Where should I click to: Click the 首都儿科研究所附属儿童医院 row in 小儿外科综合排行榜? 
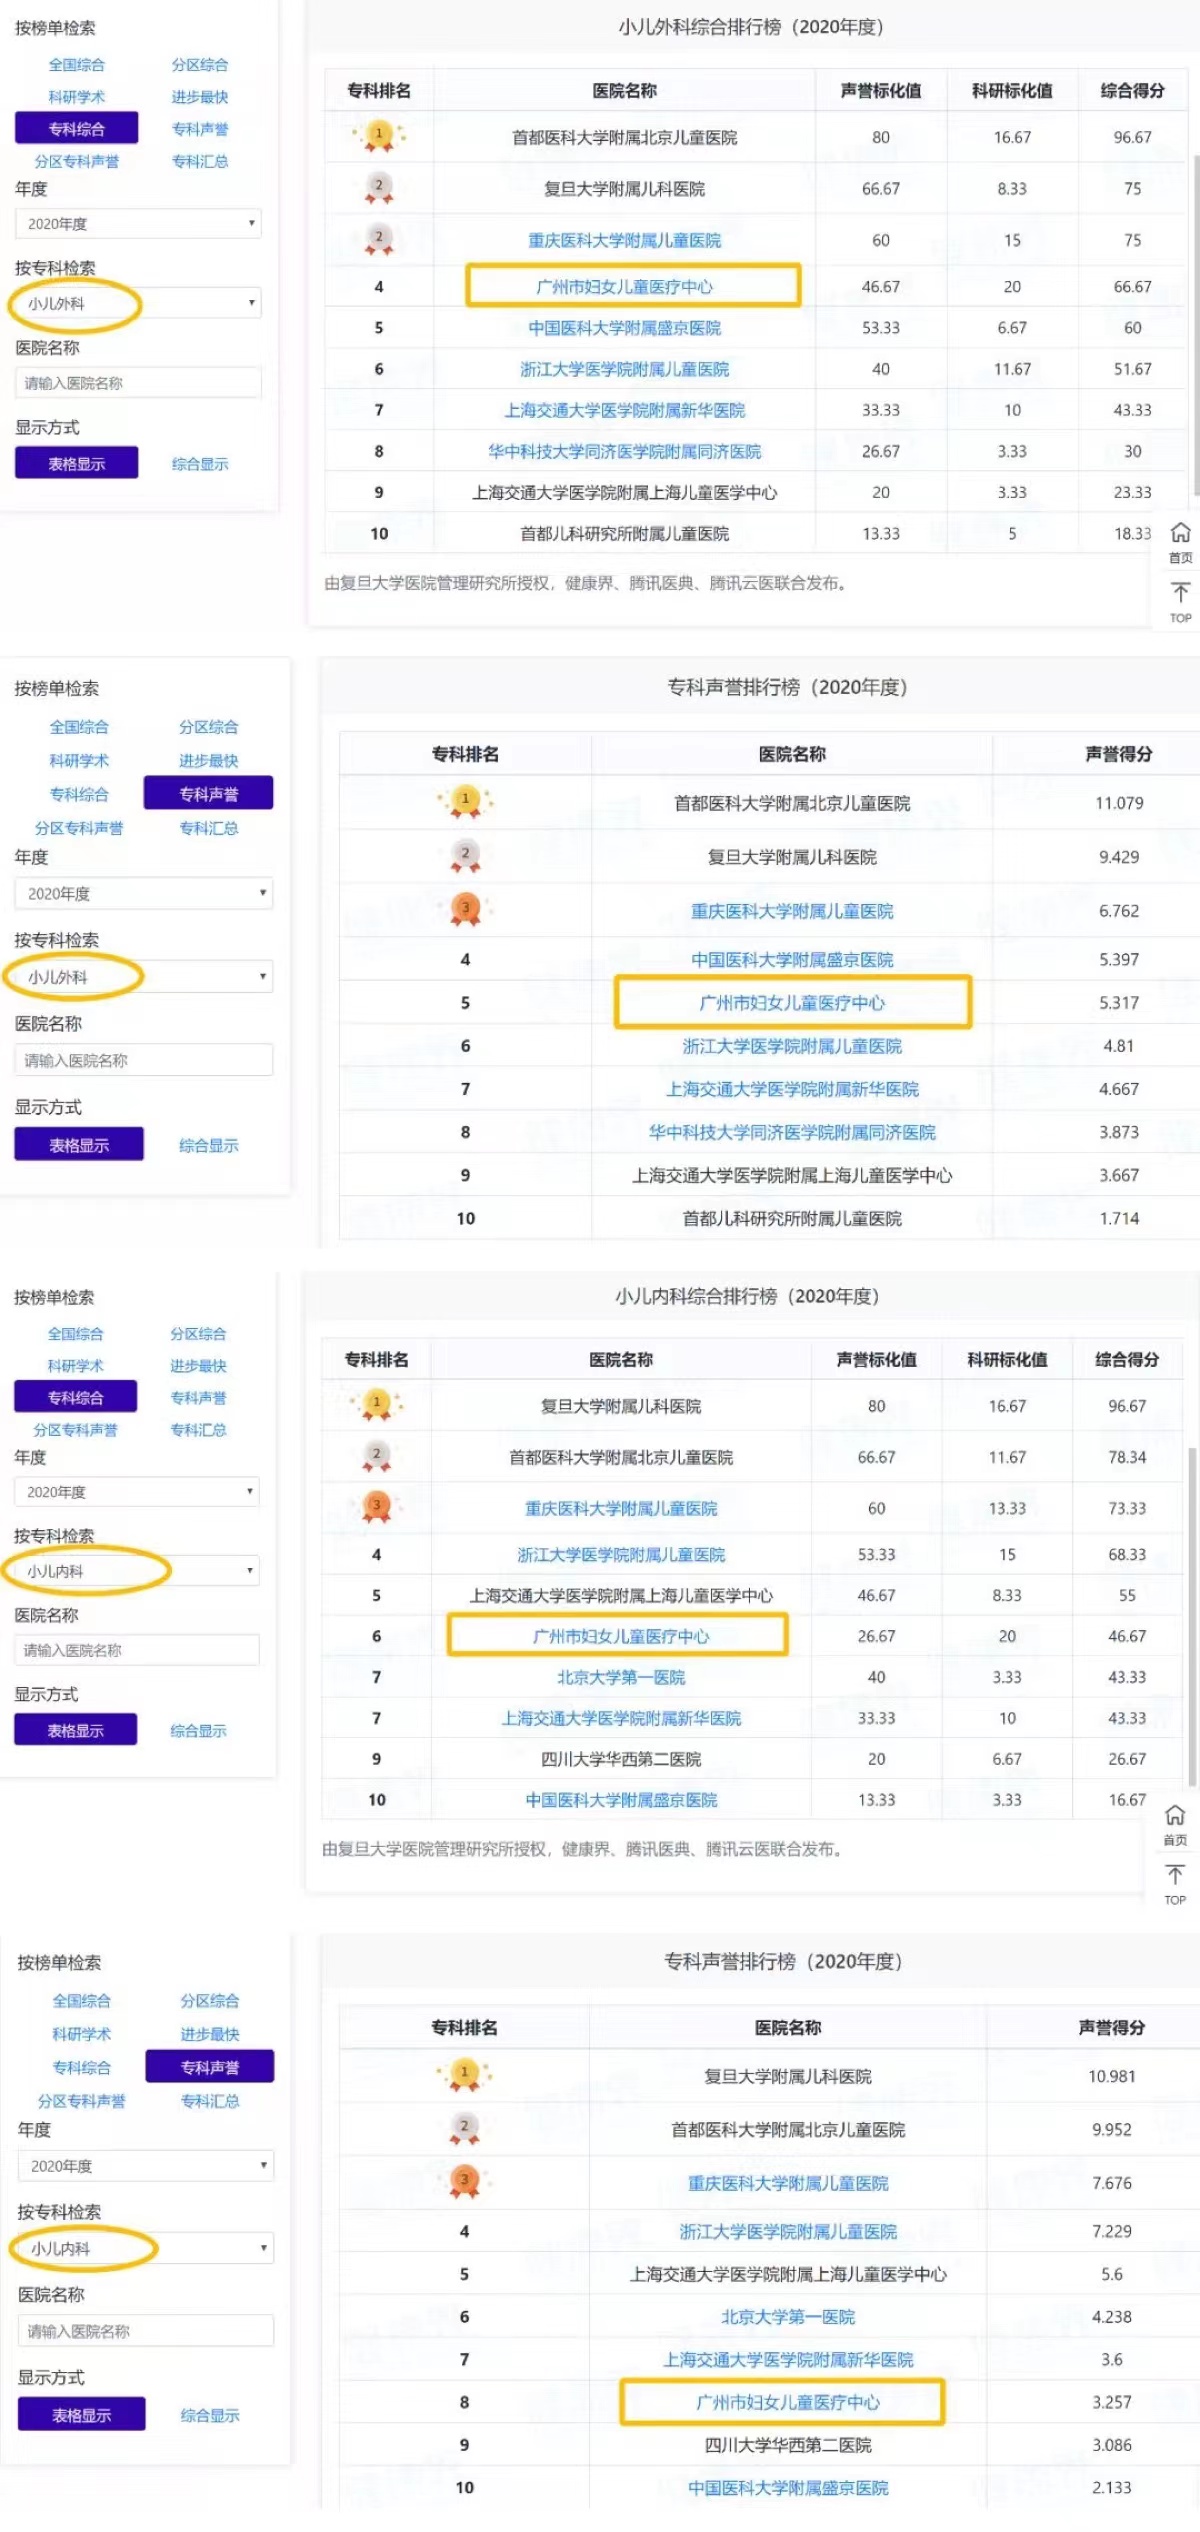pos(755,533)
